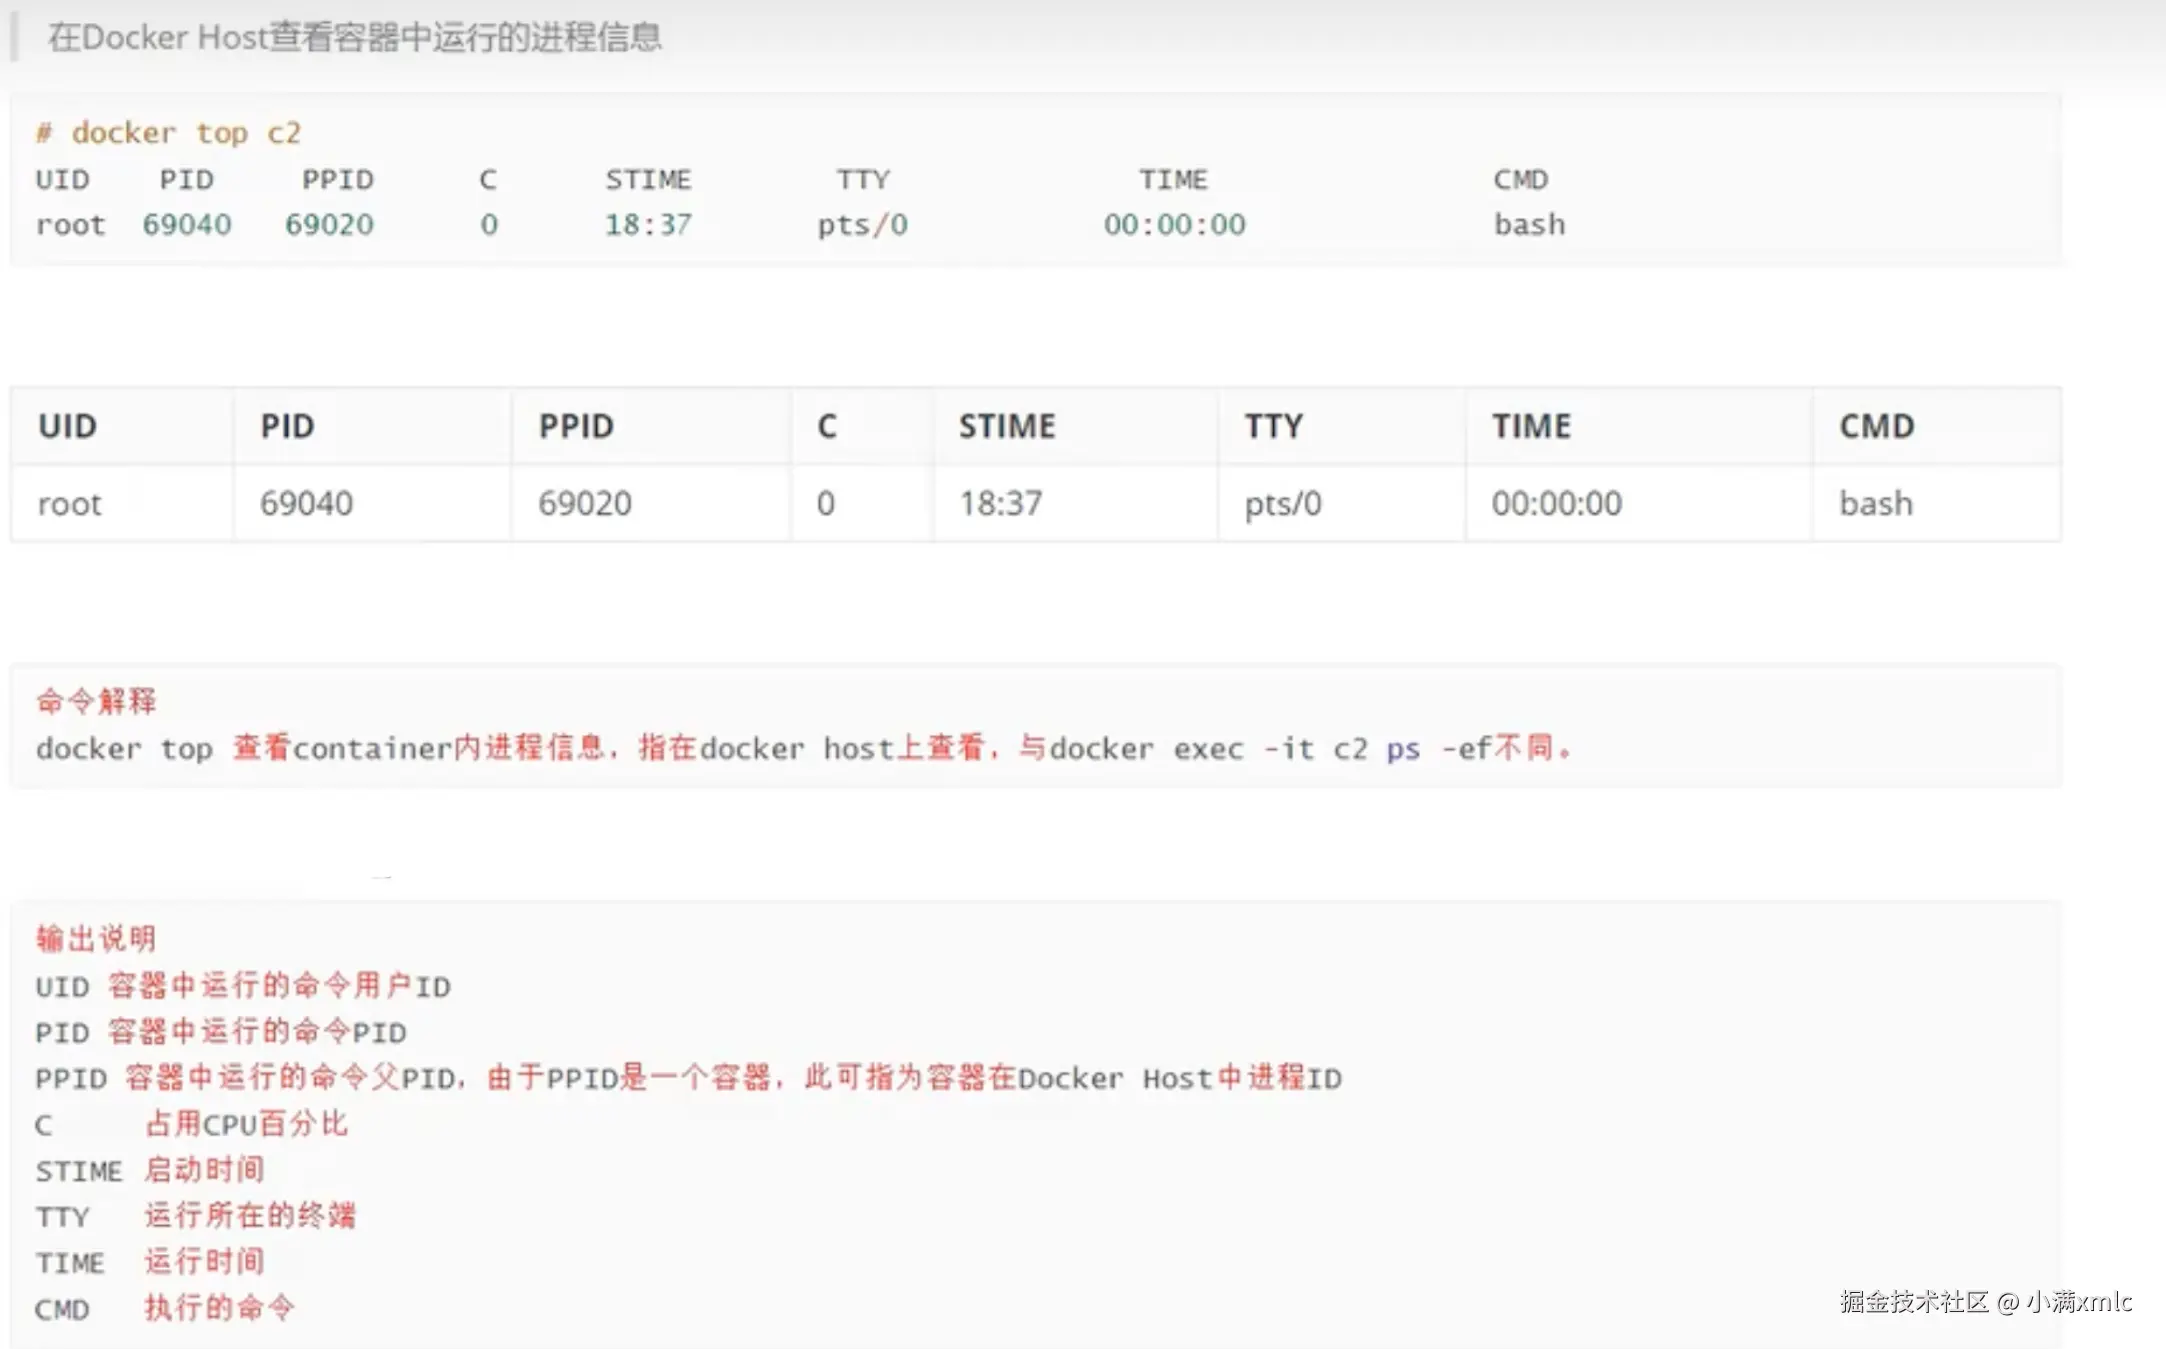Viewport: 2166px width, 1349px height.
Task: Click the 00:00:00 cell in the table
Action: tap(1556, 503)
